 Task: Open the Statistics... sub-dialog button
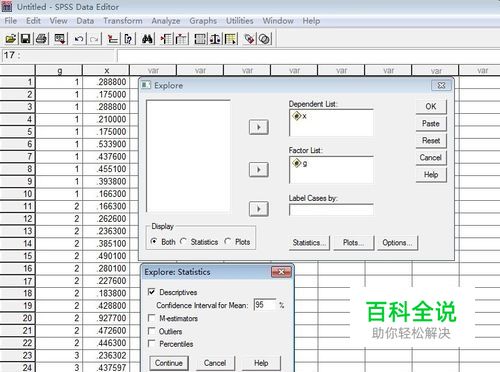[309, 243]
